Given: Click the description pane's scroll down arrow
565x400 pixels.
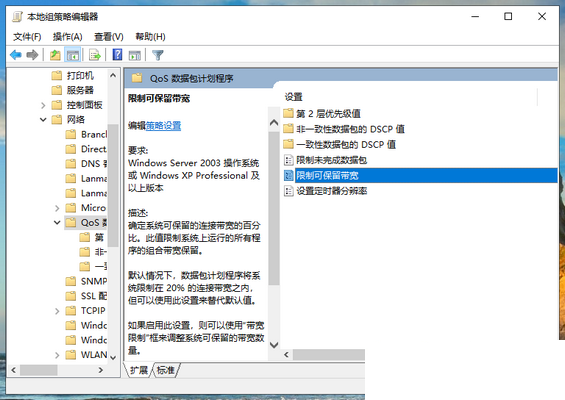Looking at the screenshot, I should (x=274, y=345).
